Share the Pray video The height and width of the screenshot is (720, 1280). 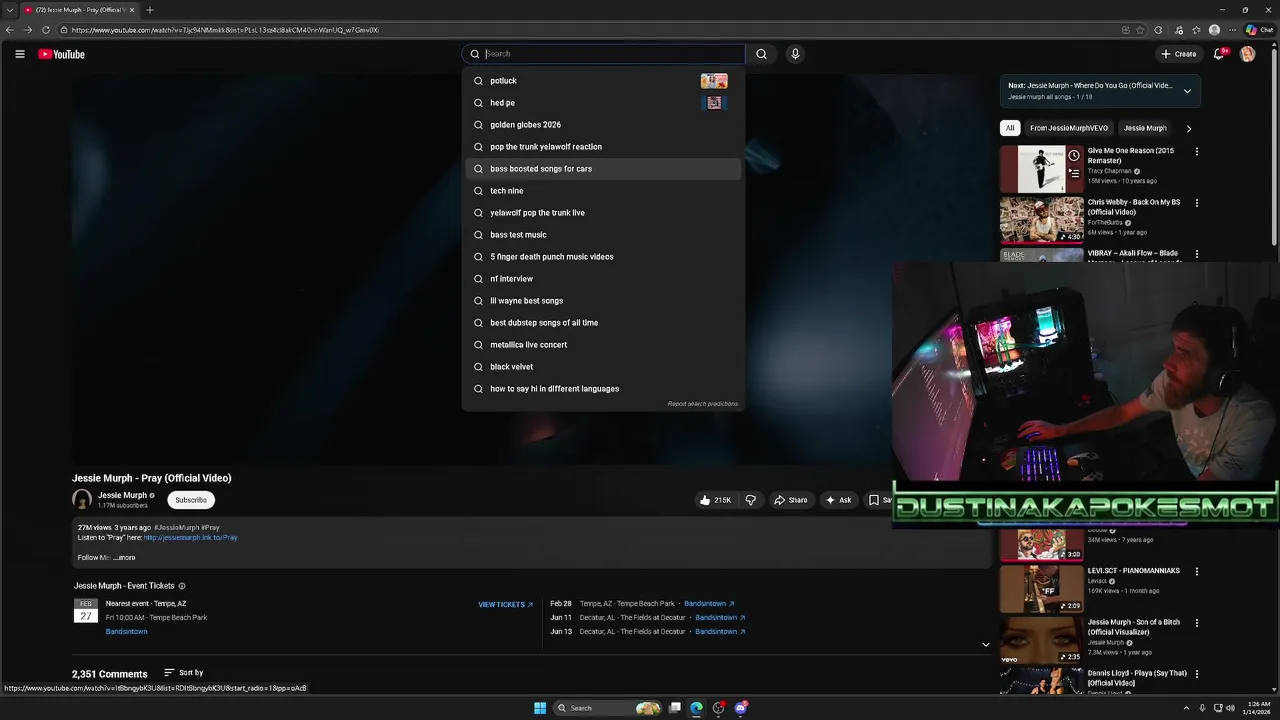pos(790,500)
